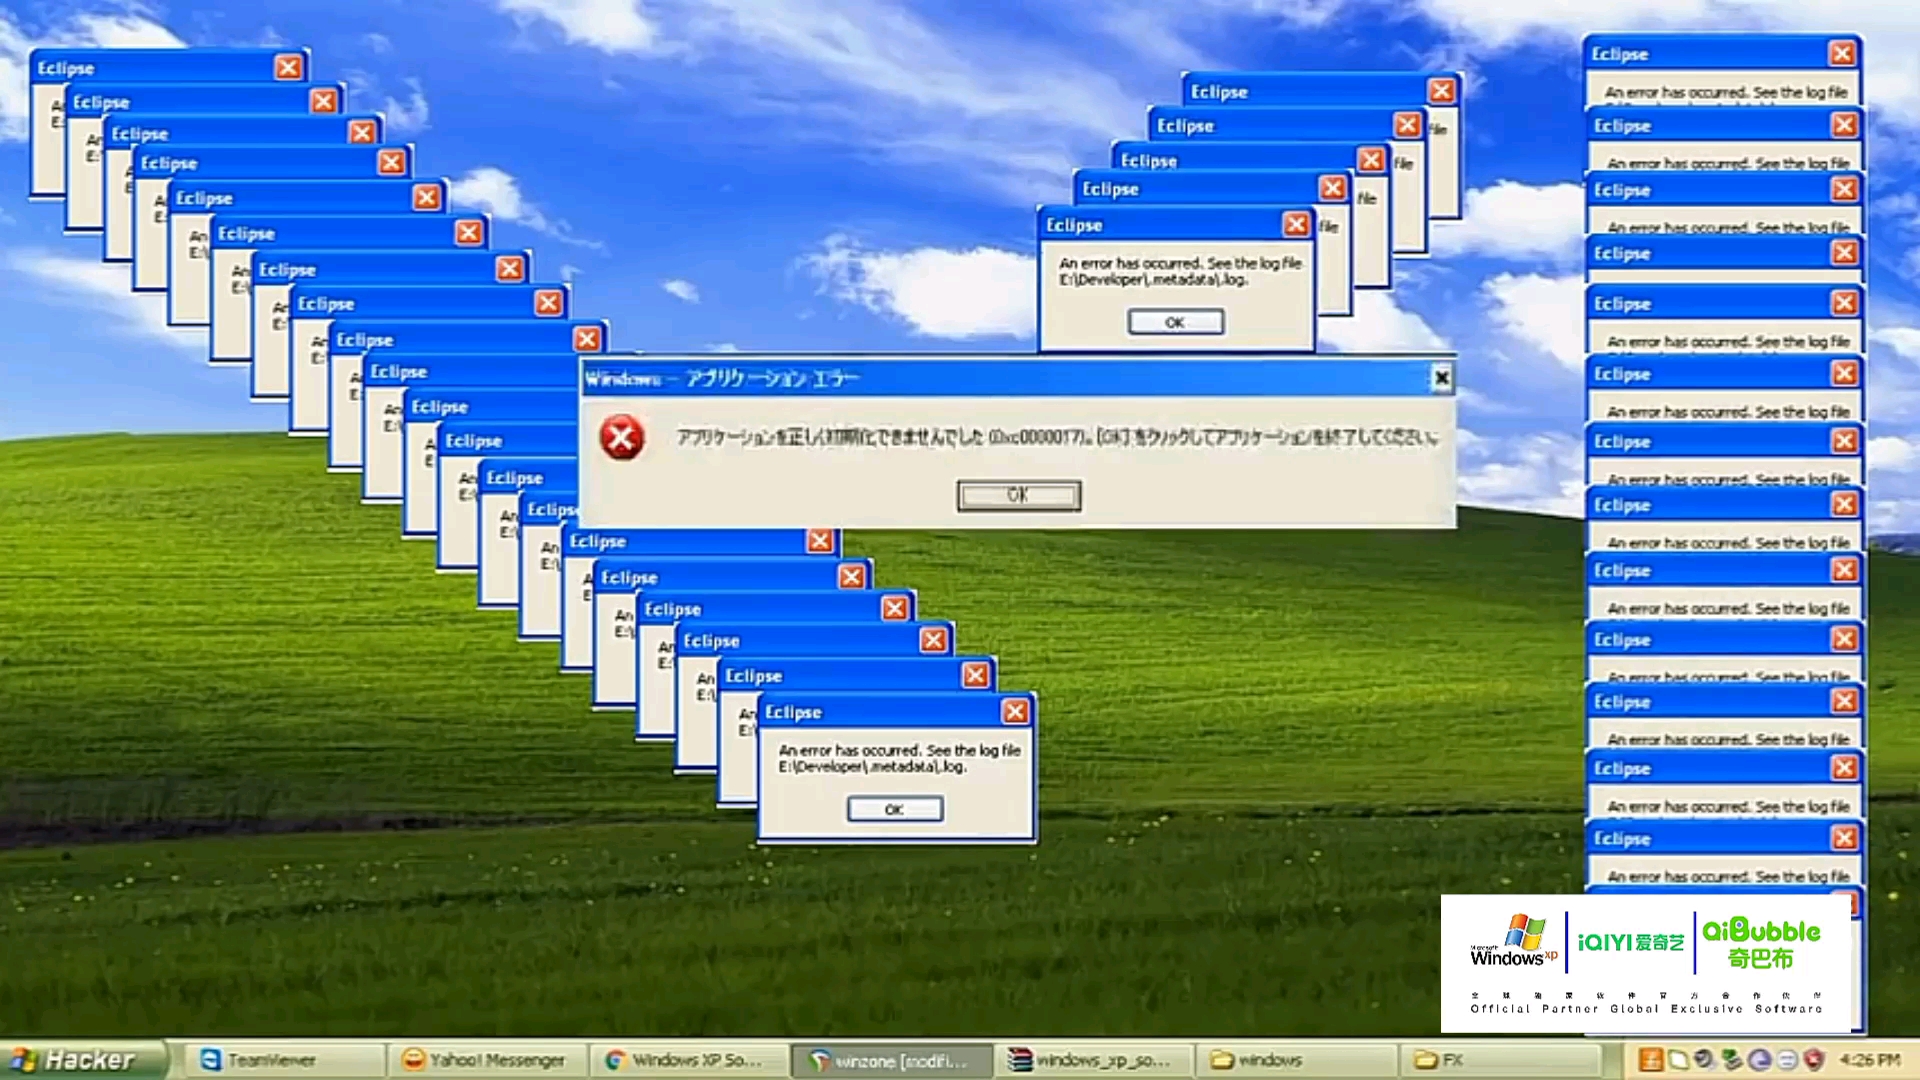The image size is (1920, 1080).
Task: Click the green Safely Remove Hardware tray icon
Action: click(x=1732, y=1059)
